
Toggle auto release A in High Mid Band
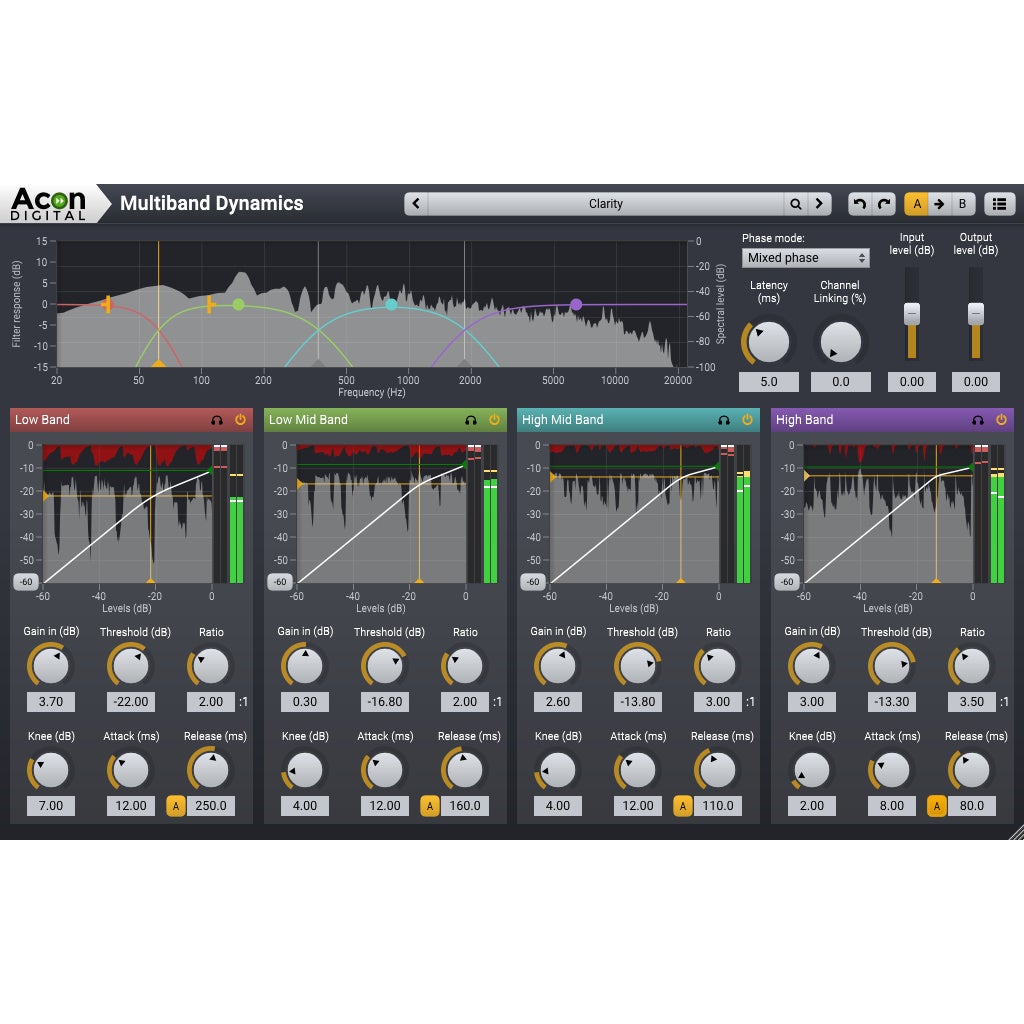point(682,806)
